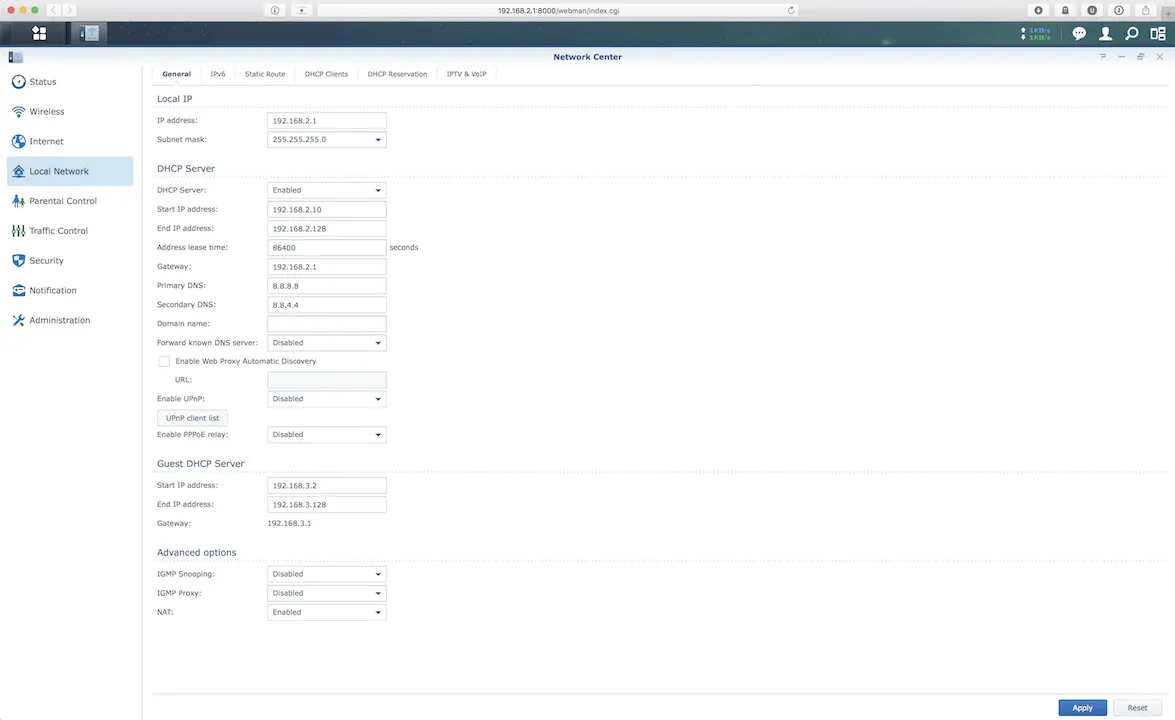
Task: Click the Notification icon in sidebar
Action: tap(19, 291)
